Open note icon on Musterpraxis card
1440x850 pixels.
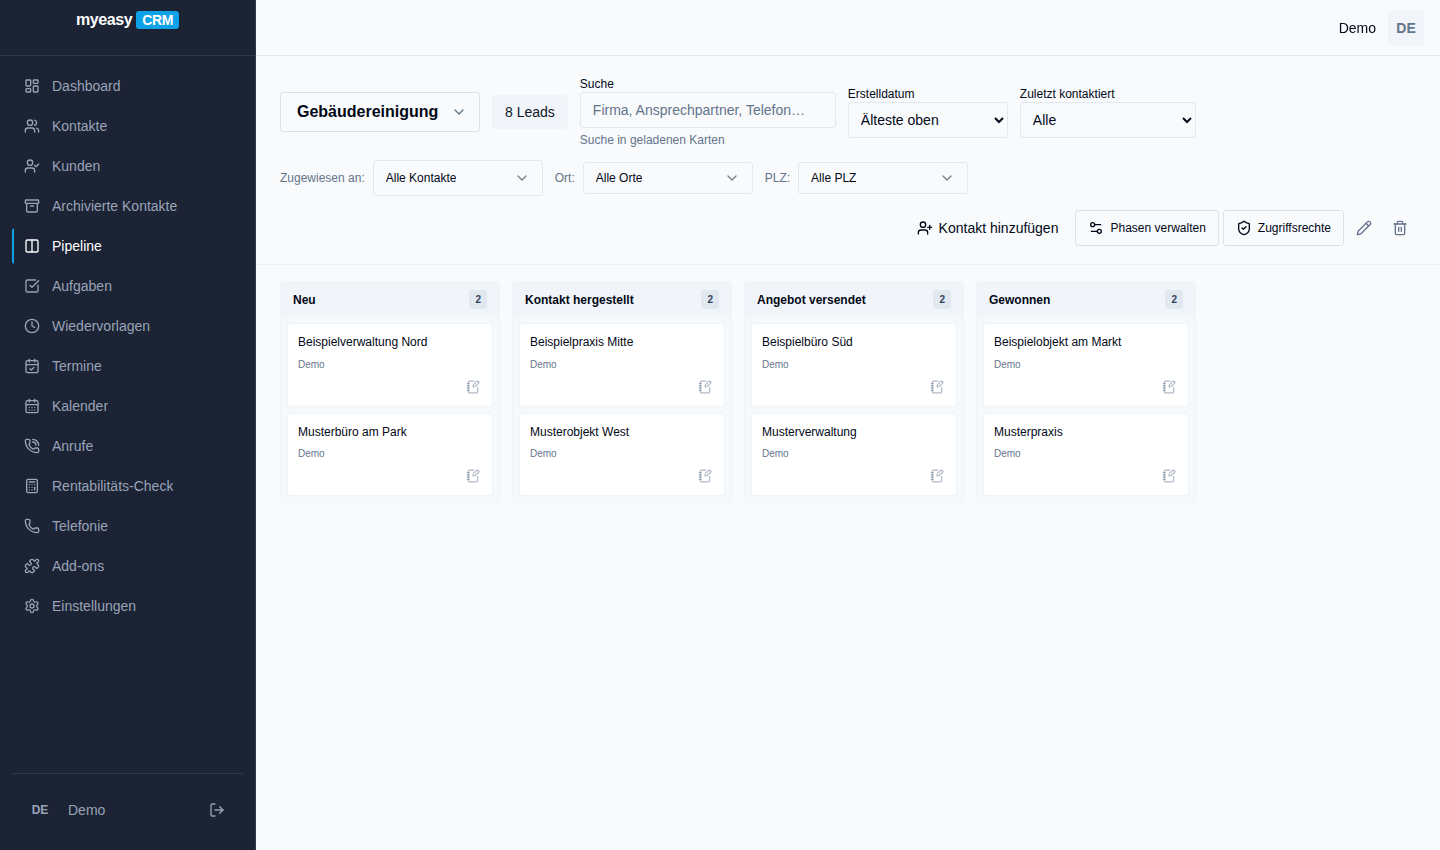point(1169,476)
